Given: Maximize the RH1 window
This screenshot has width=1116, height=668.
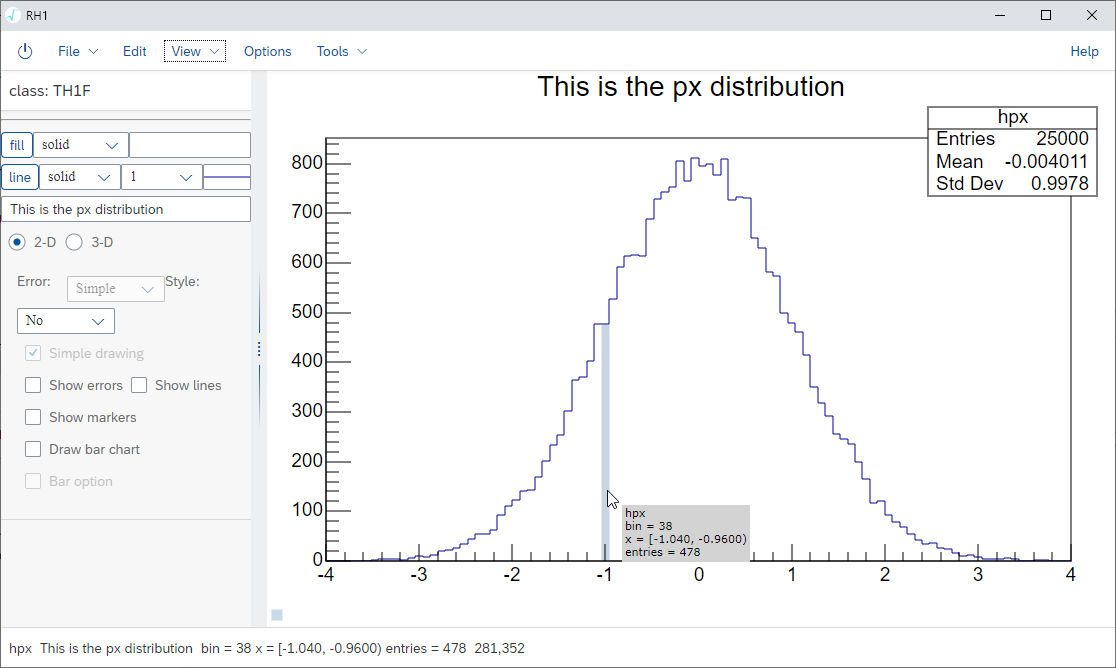Looking at the screenshot, I should [1046, 15].
